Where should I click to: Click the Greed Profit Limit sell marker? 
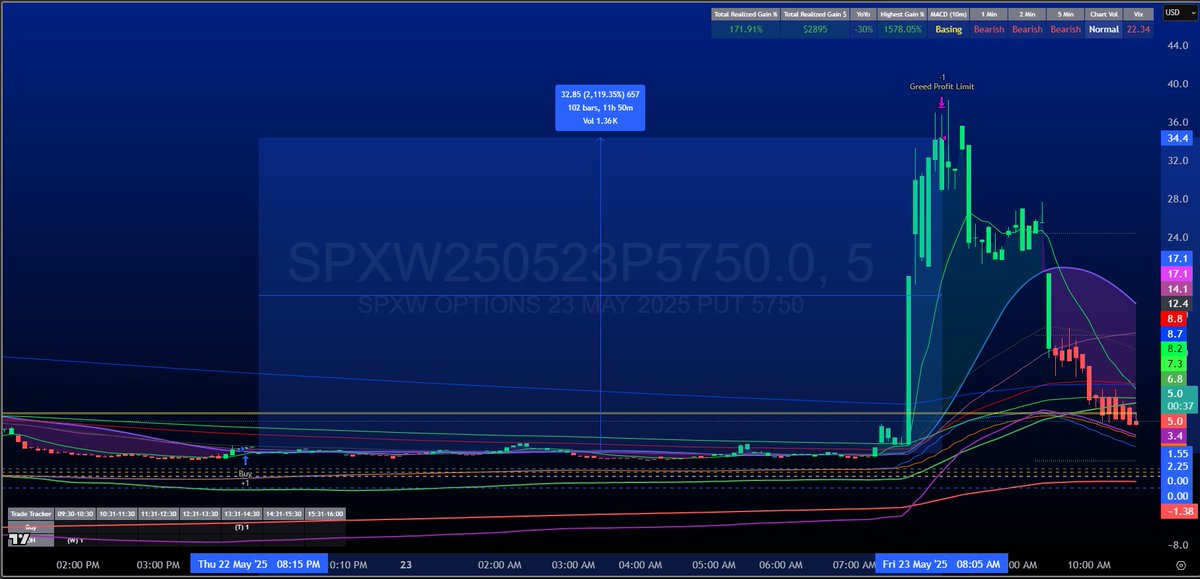941,101
